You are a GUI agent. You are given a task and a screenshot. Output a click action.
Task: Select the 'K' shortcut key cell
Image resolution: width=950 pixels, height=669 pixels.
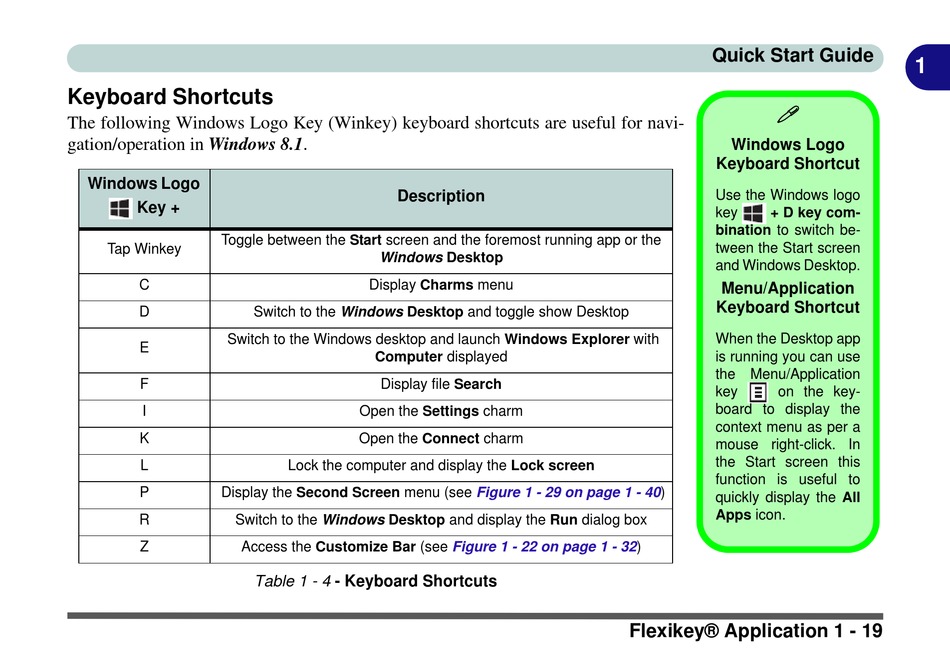pos(144,441)
